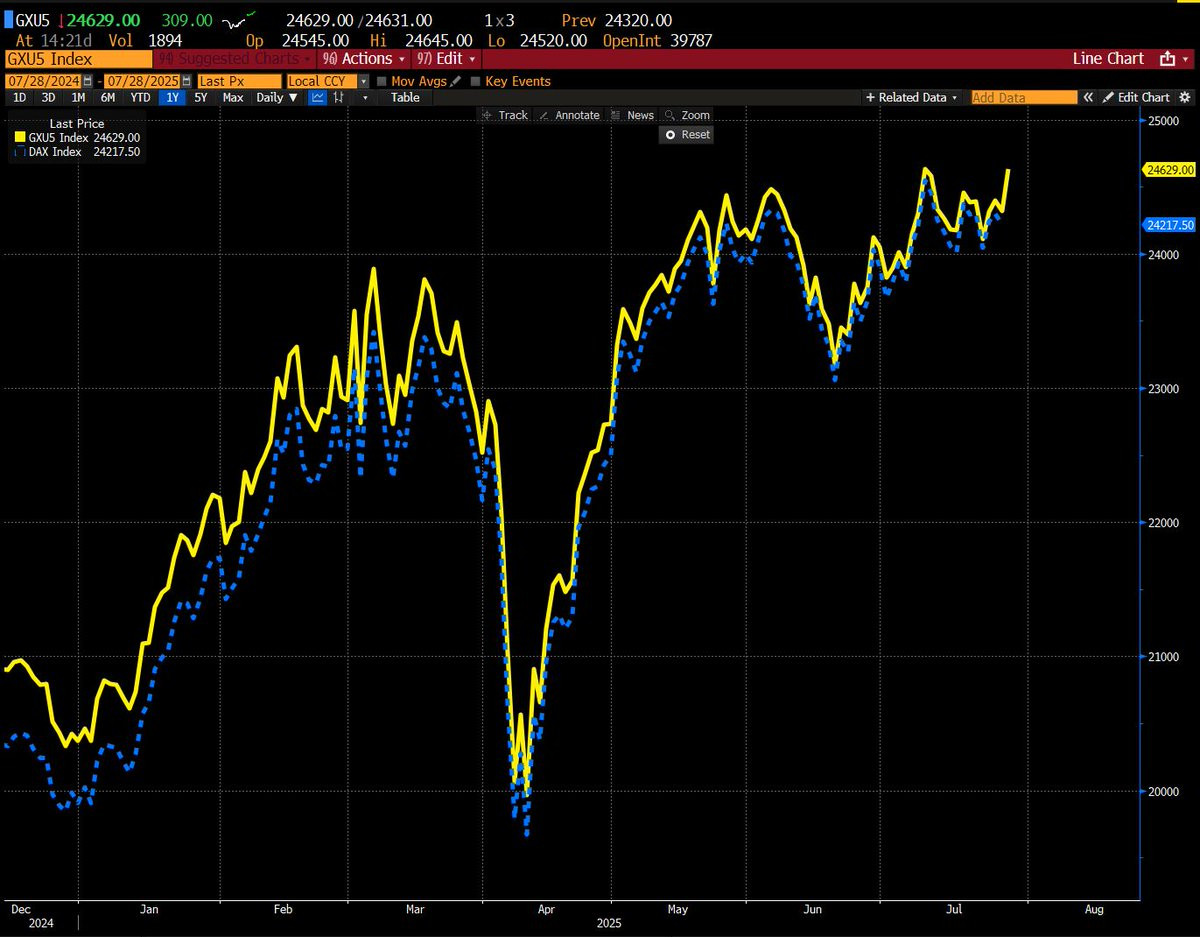This screenshot has height=937, width=1200.
Task: Enable the Key Events checkbox
Action: [x=475, y=81]
